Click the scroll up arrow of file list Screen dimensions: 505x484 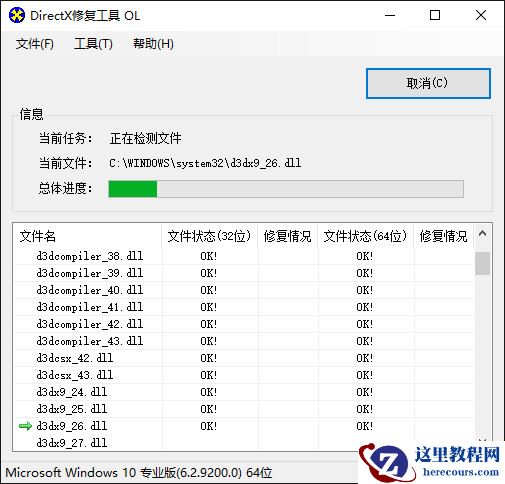click(x=482, y=234)
